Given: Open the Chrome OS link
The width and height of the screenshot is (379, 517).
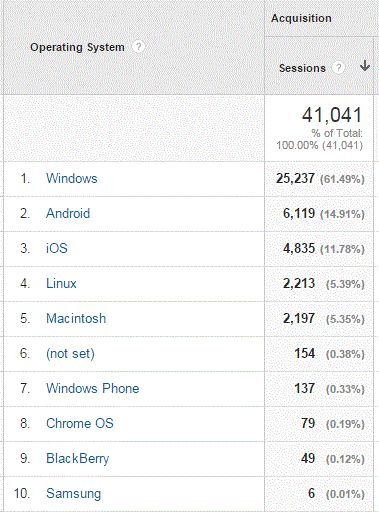Looking at the screenshot, I should [80, 423].
